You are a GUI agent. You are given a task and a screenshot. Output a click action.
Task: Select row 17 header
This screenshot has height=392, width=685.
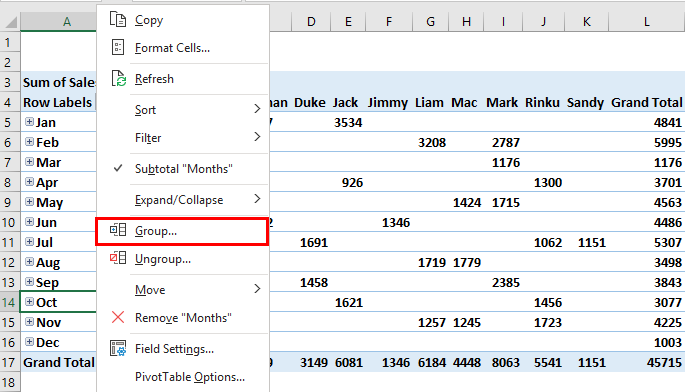pyautogui.click(x=10, y=362)
